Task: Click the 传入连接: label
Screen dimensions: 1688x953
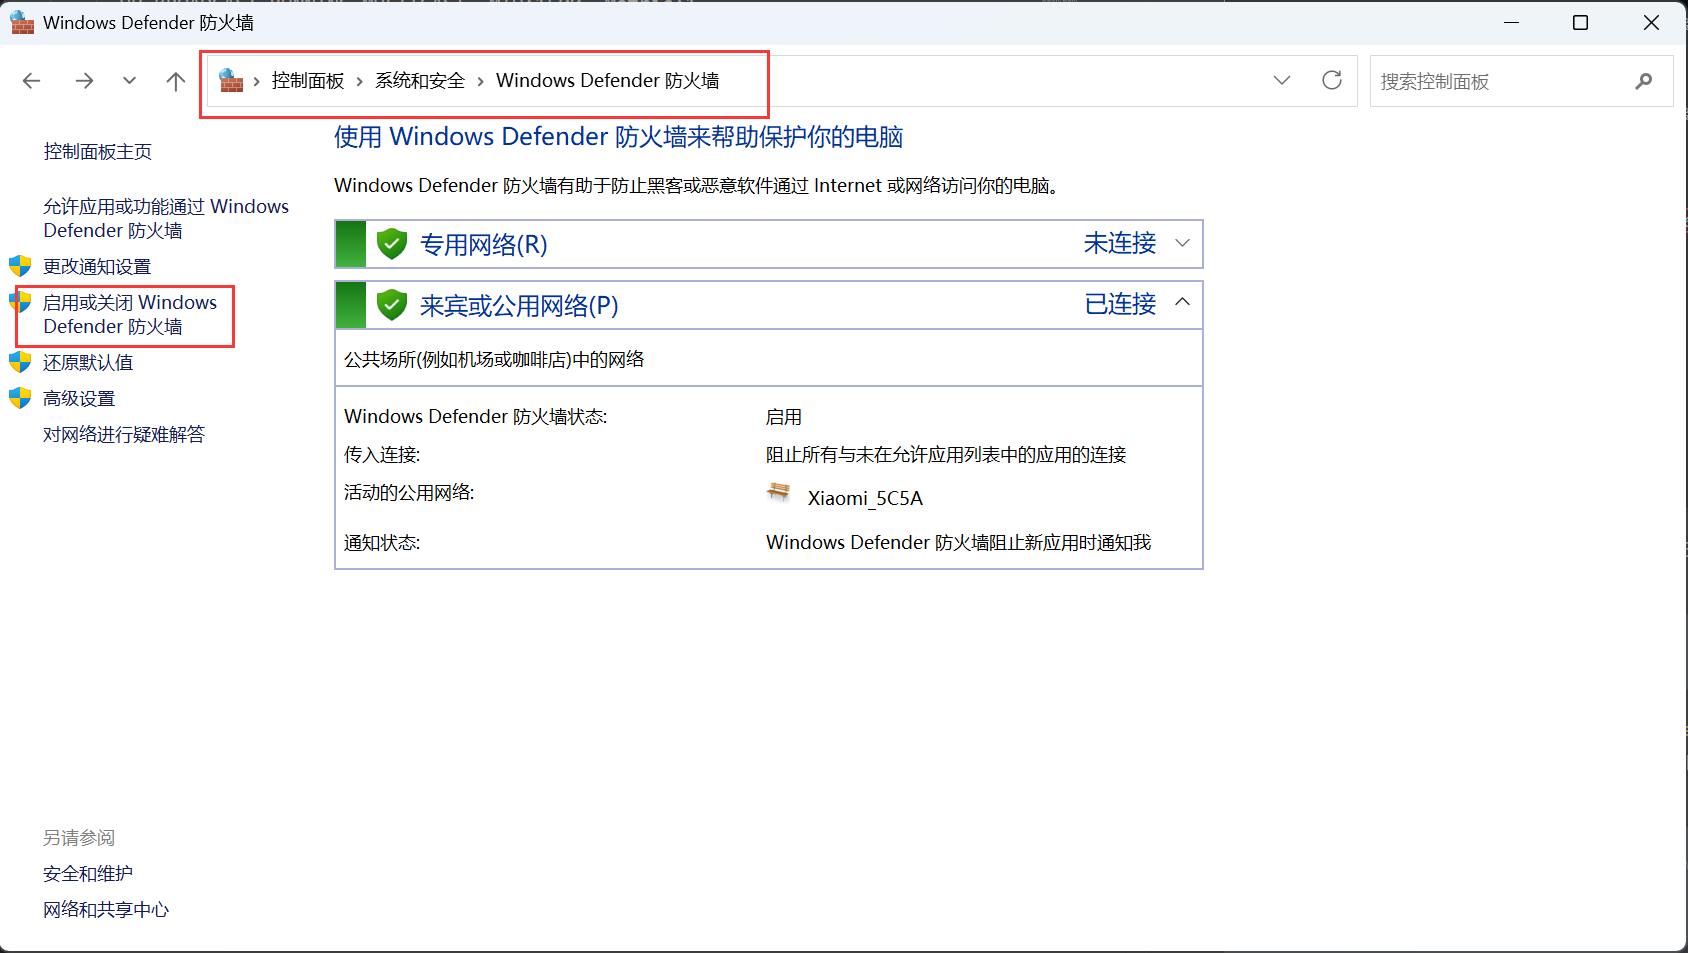Action: click(382, 455)
